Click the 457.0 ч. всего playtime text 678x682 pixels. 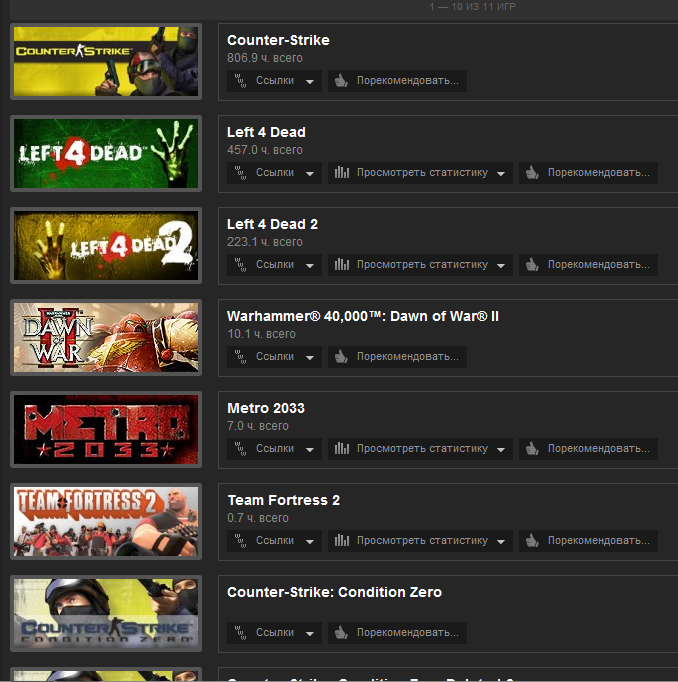pos(265,150)
